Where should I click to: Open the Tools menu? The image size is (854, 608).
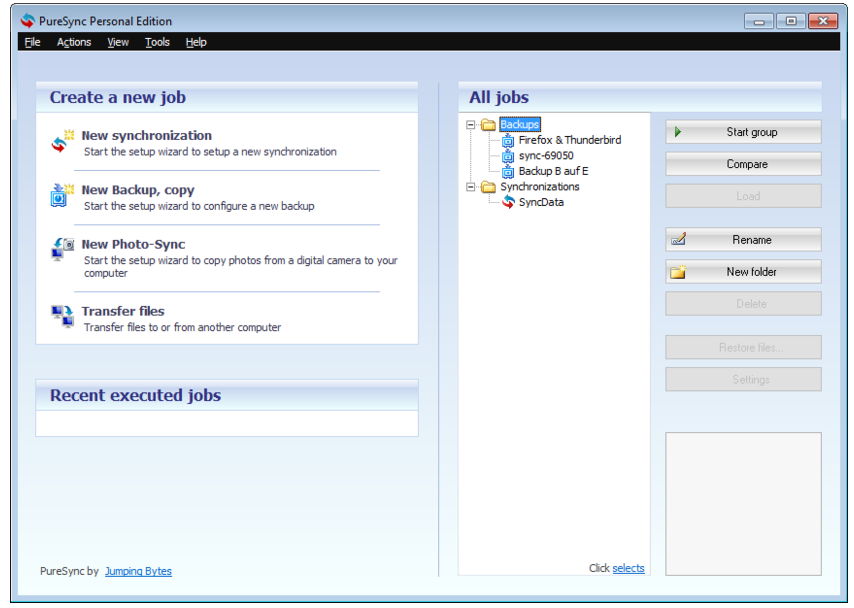157,42
